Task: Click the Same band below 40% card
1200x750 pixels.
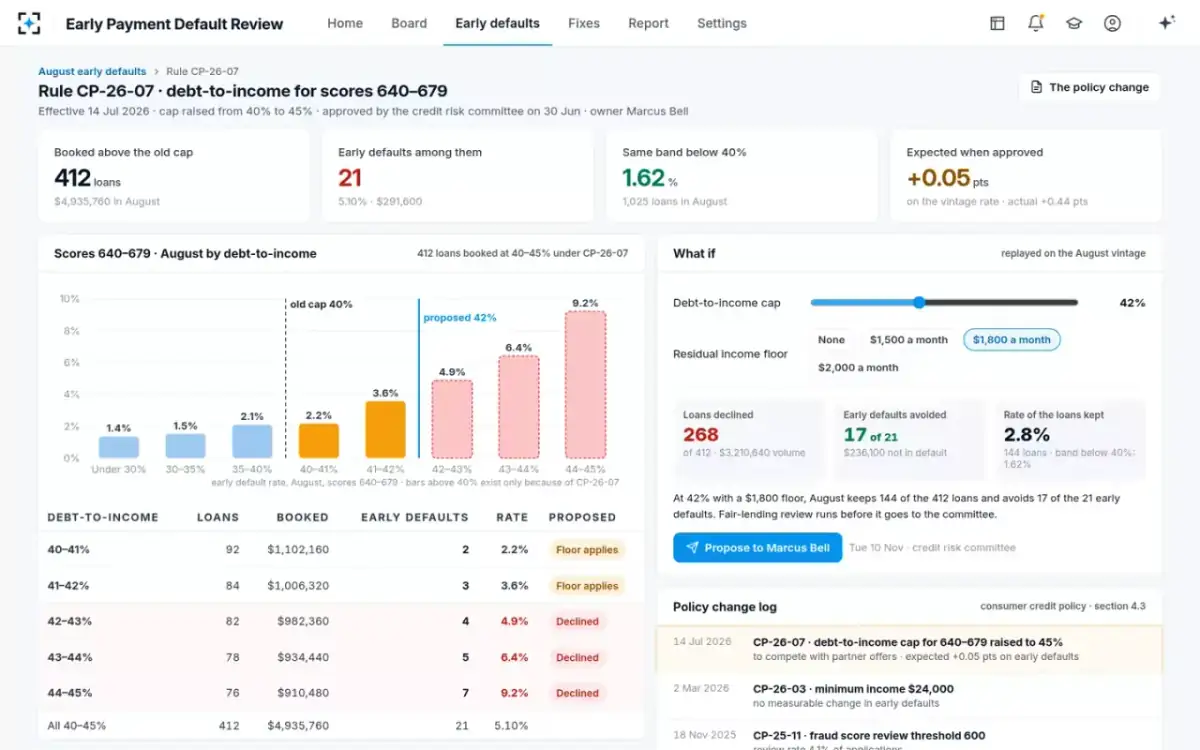Action: [x=742, y=176]
